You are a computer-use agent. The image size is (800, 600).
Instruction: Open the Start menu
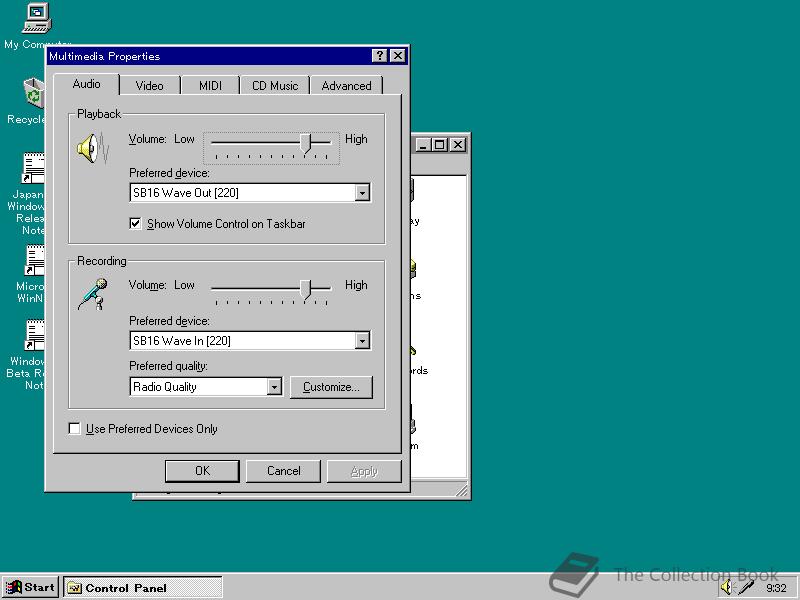tap(30, 588)
